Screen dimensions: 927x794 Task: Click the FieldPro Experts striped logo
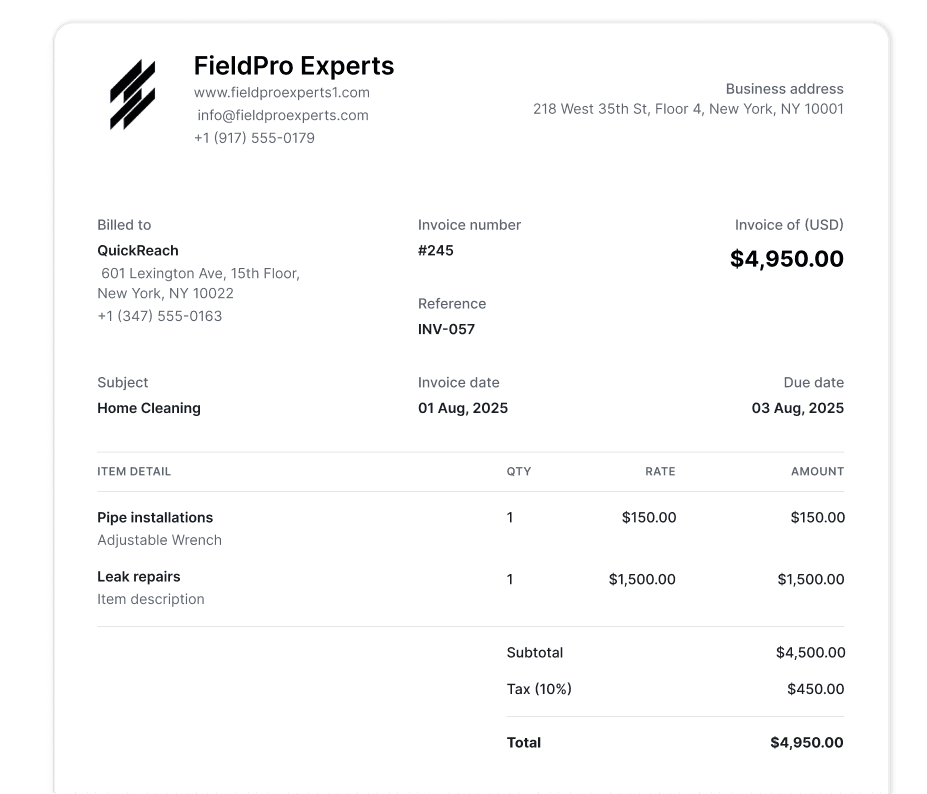coord(132,95)
